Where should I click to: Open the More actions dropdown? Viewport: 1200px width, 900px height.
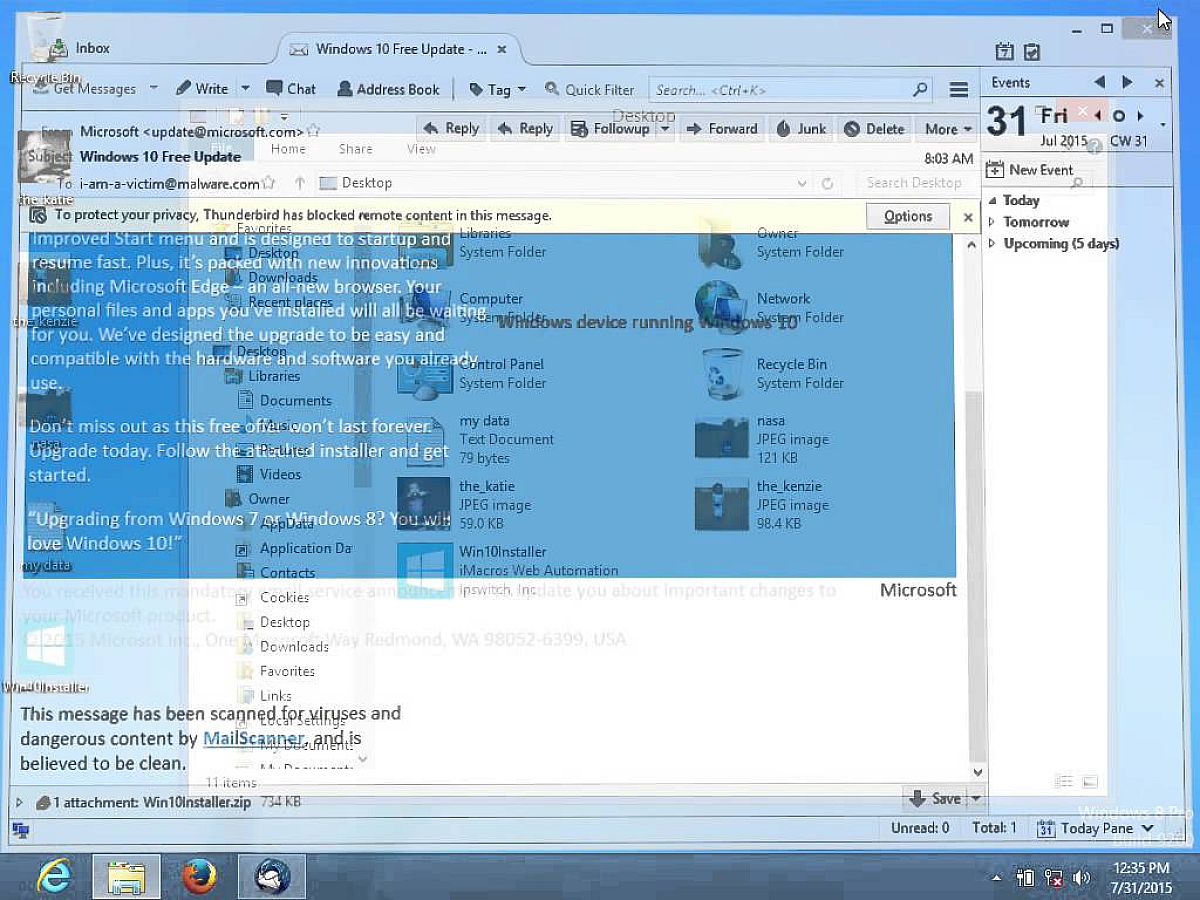coord(948,129)
